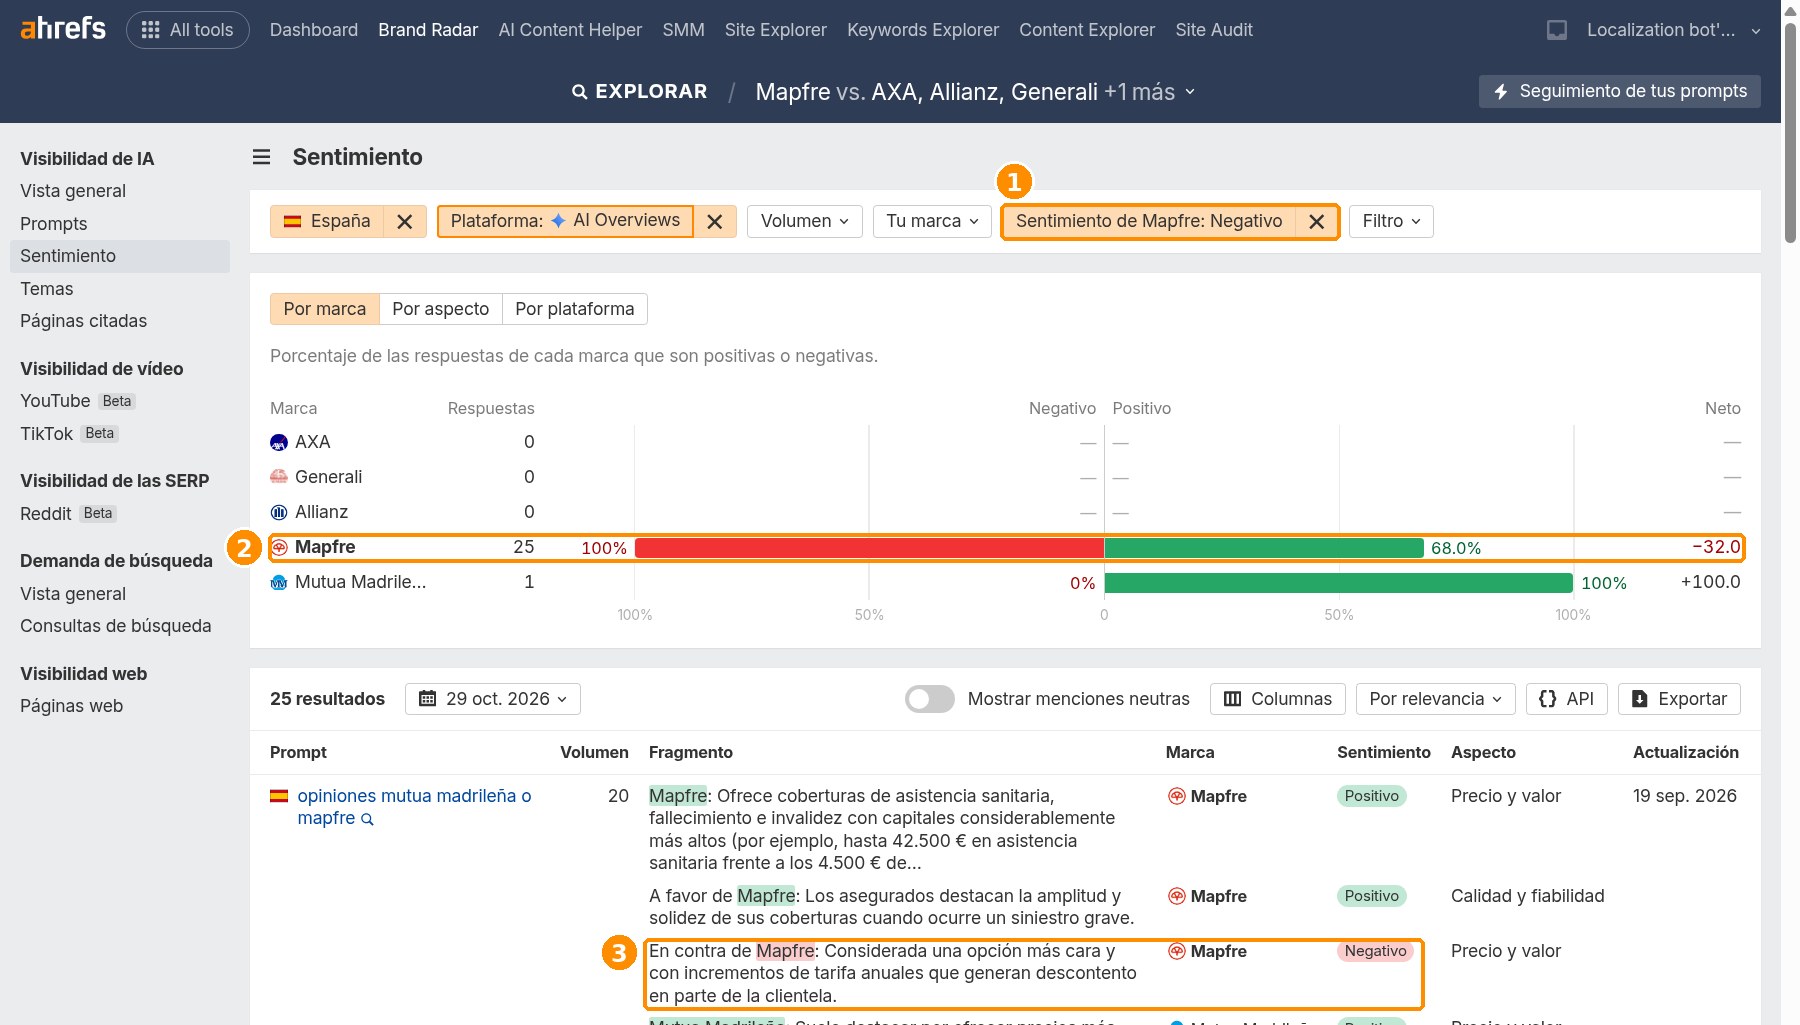The height and width of the screenshot is (1025, 1800).
Task: Click the Spain flag icon beside the prompt
Action: coord(279,796)
